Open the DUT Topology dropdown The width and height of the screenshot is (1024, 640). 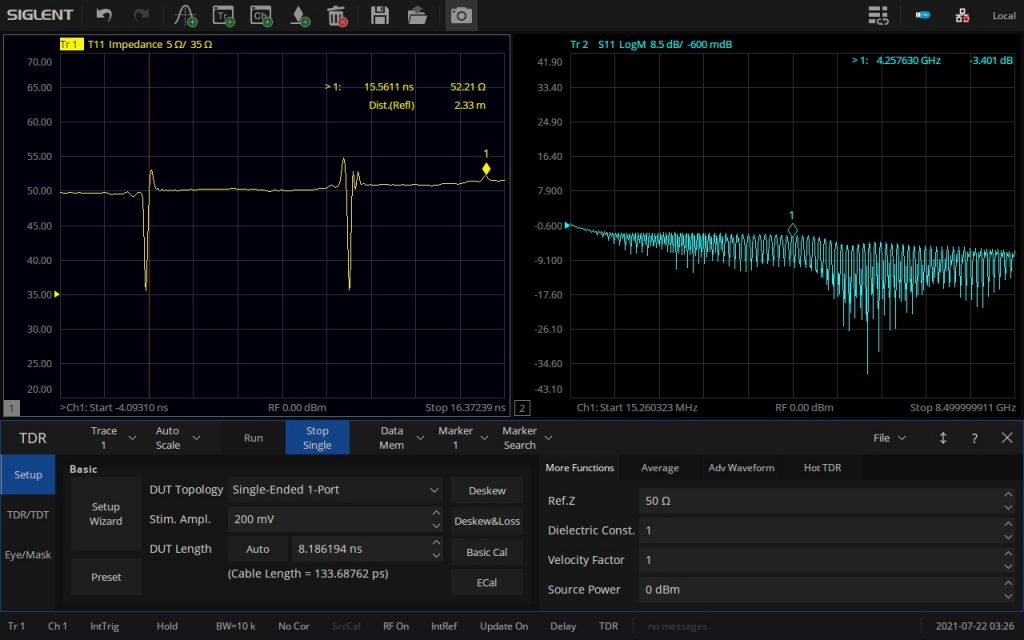pyautogui.click(x=335, y=490)
